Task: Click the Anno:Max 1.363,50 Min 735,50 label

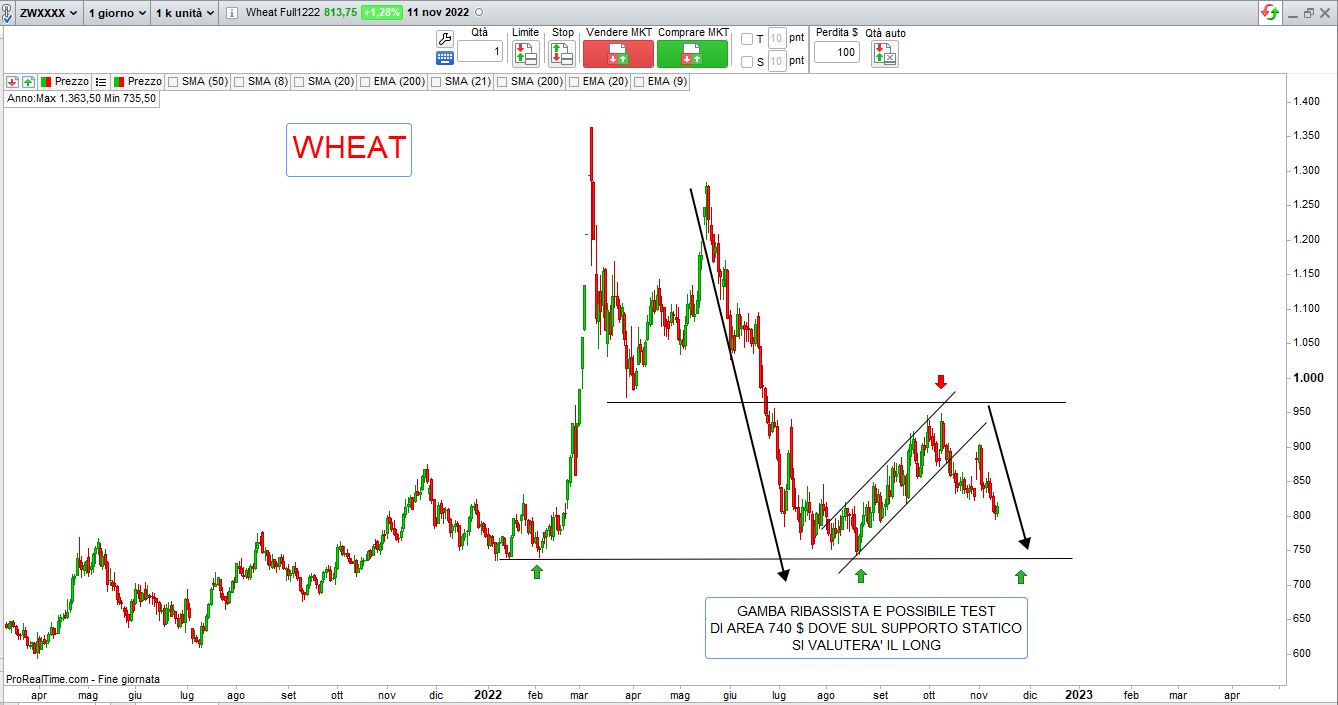Action: pos(82,98)
